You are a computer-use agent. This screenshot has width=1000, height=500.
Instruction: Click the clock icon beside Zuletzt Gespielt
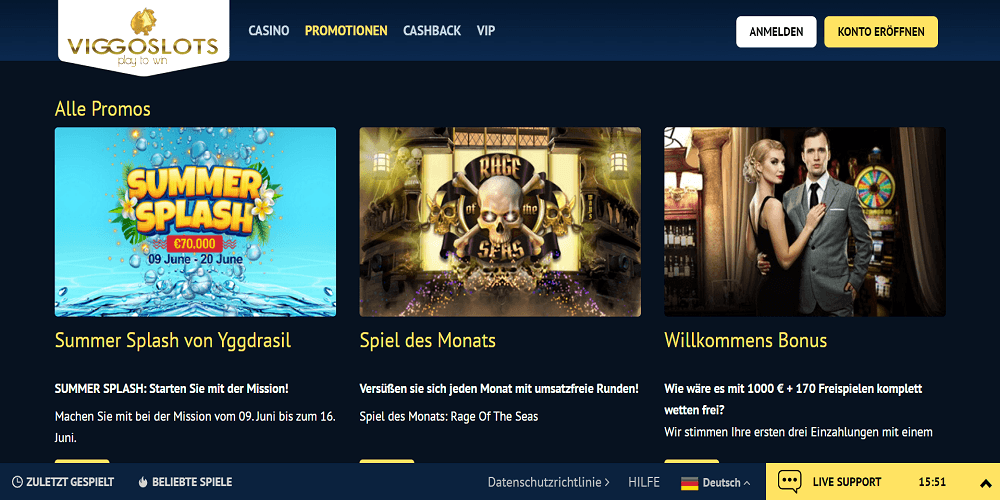coord(17,482)
